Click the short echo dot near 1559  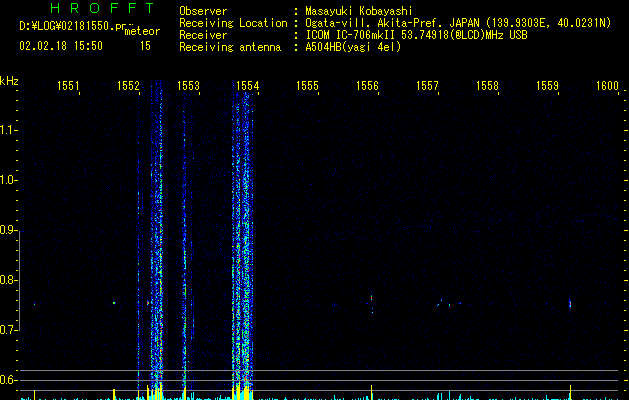tap(570, 303)
